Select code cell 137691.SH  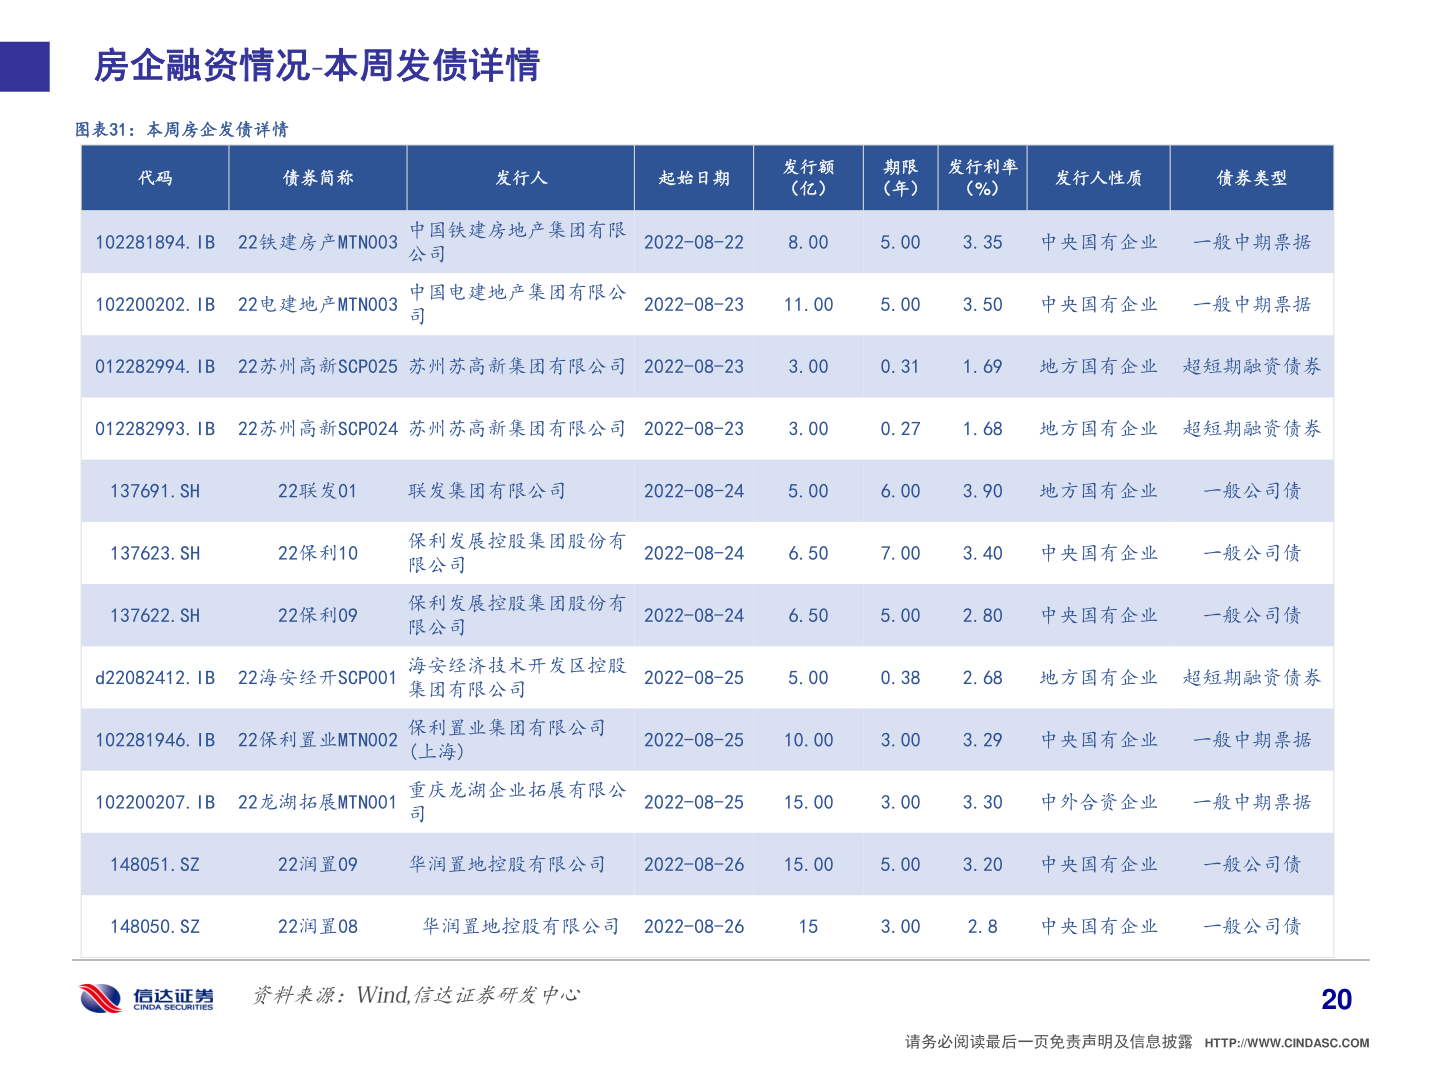pyautogui.click(x=155, y=491)
